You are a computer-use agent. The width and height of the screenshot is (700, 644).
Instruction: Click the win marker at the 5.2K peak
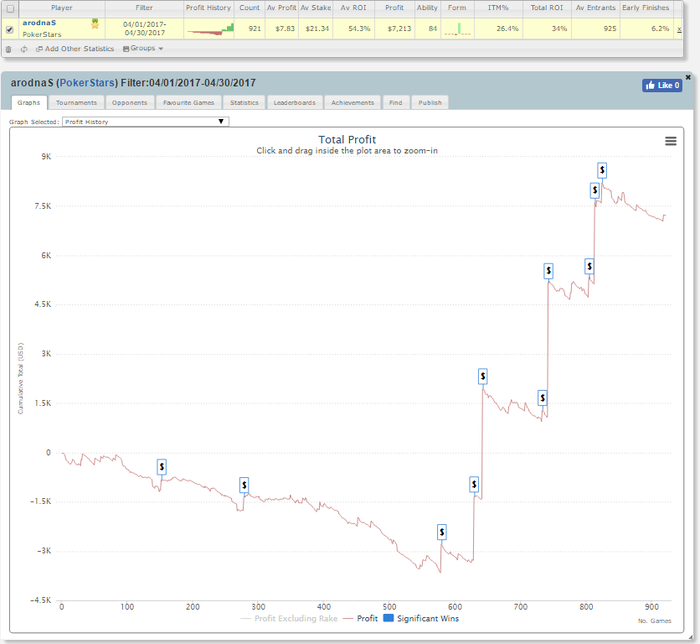tap(549, 270)
